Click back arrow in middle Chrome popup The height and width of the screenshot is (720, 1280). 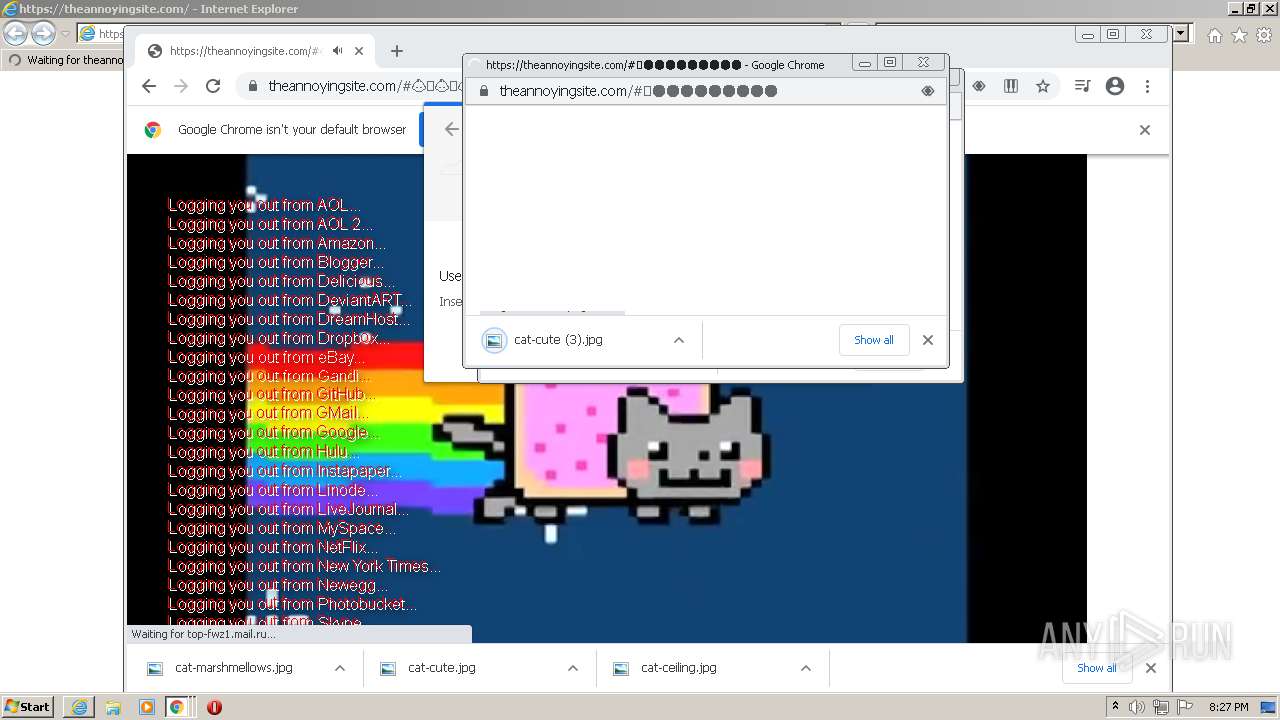(x=452, y=129)
